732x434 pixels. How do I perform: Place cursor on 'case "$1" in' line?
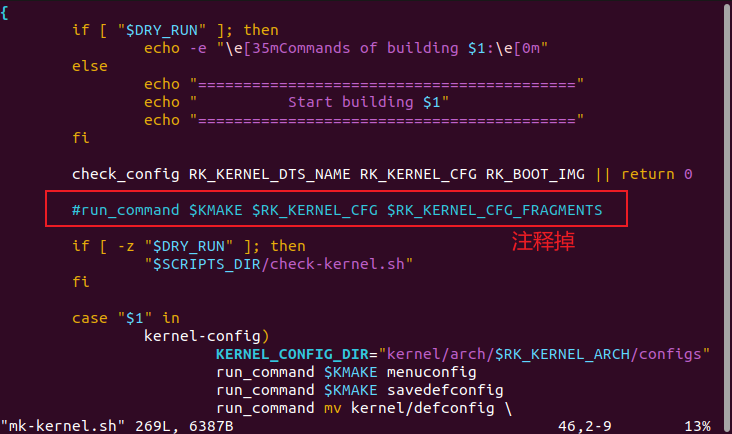[125, 318]
